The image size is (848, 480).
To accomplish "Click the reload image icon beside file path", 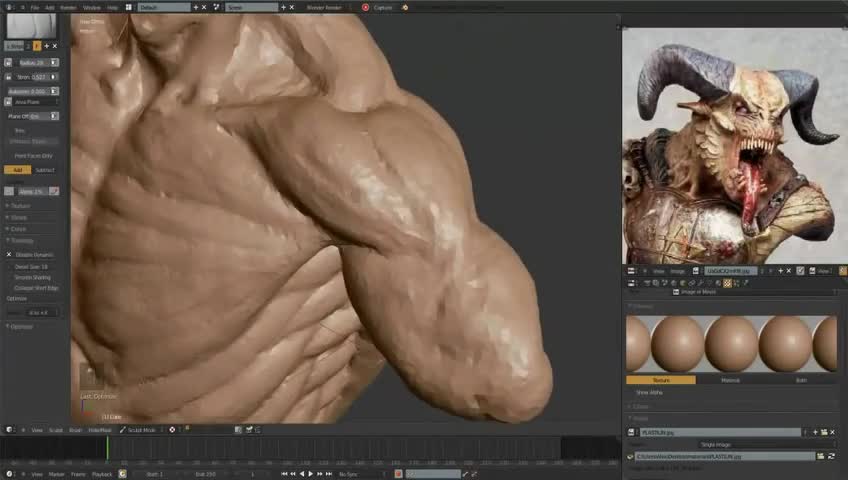I will 831,456.
